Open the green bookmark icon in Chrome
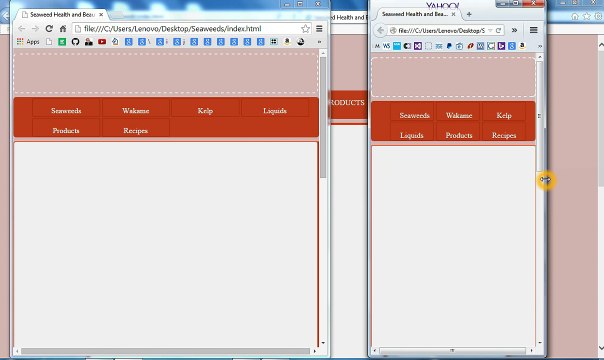This screenshot has width=604, height=360. pyautogui.click(x=62, y=42)
